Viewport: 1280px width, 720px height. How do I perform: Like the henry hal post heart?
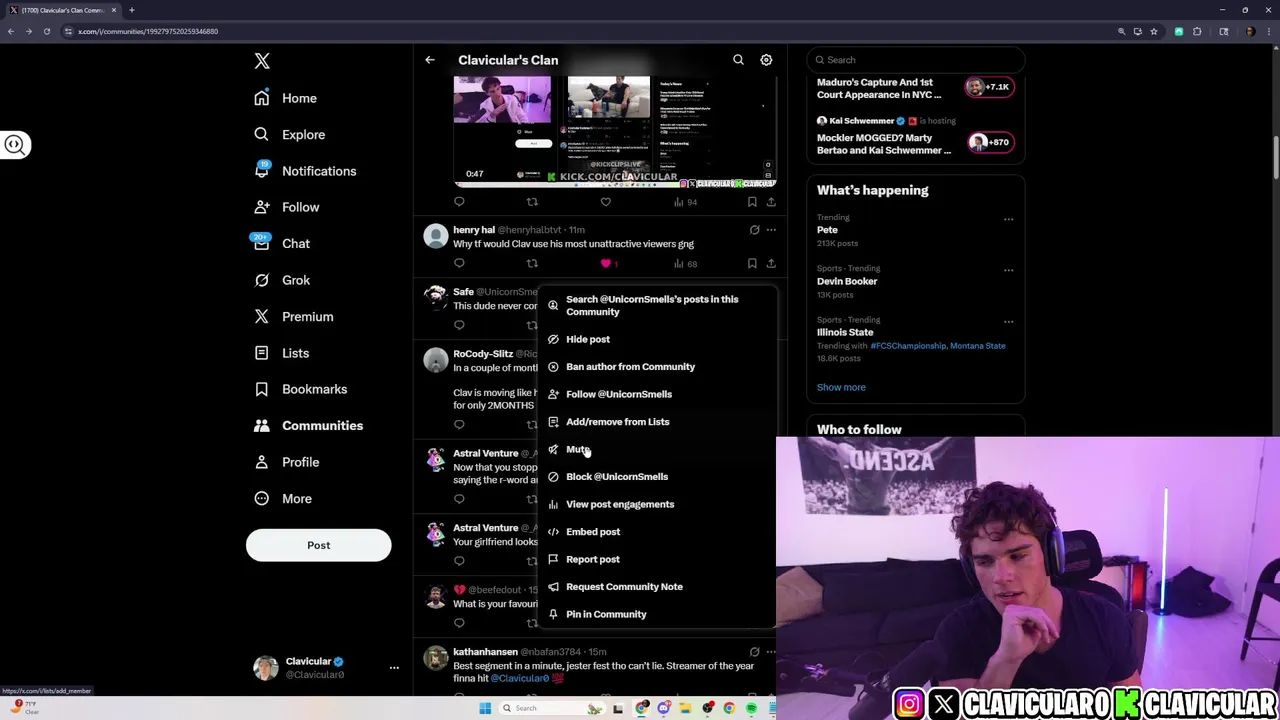tap(606, 263)
